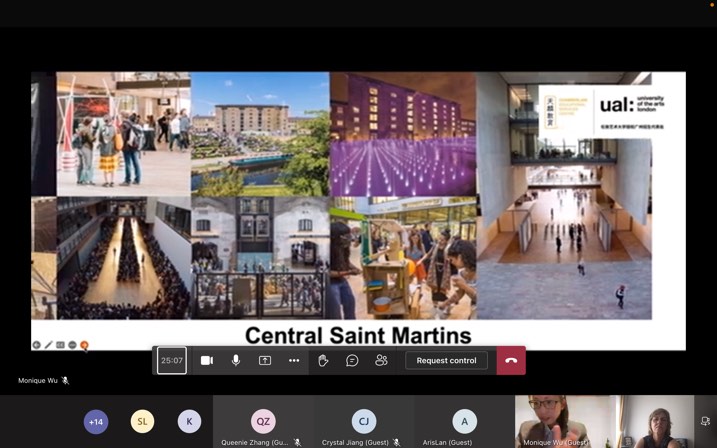Show the participants panel
The width and height of the screenshot is (717, 448).
pos(381,360)
